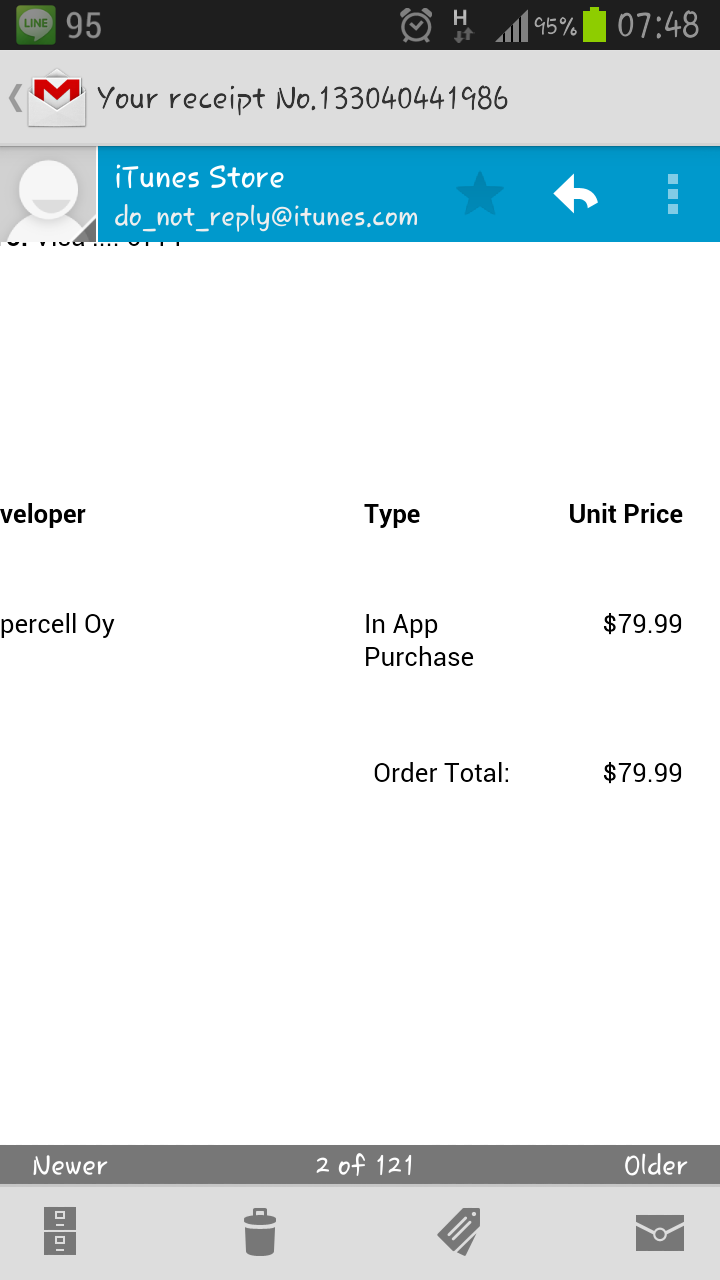Tap the Unit Price column header
This screenshot has height=1280, width=720.
(x=626, y=514)
